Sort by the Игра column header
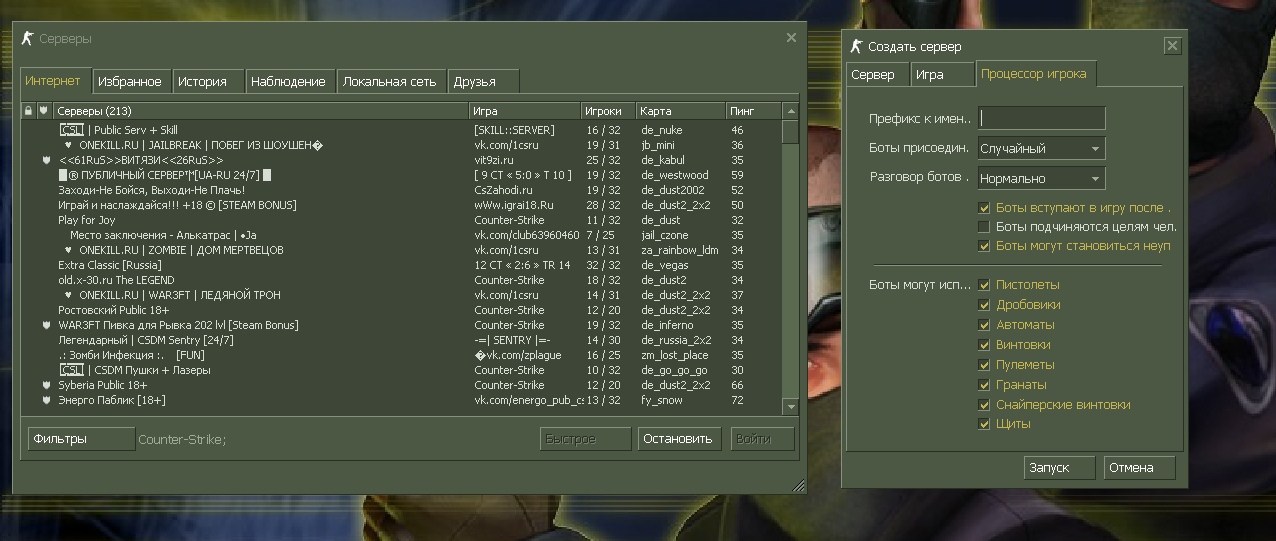The height and width of the screenshot is (541, 1276). point(525,111)
